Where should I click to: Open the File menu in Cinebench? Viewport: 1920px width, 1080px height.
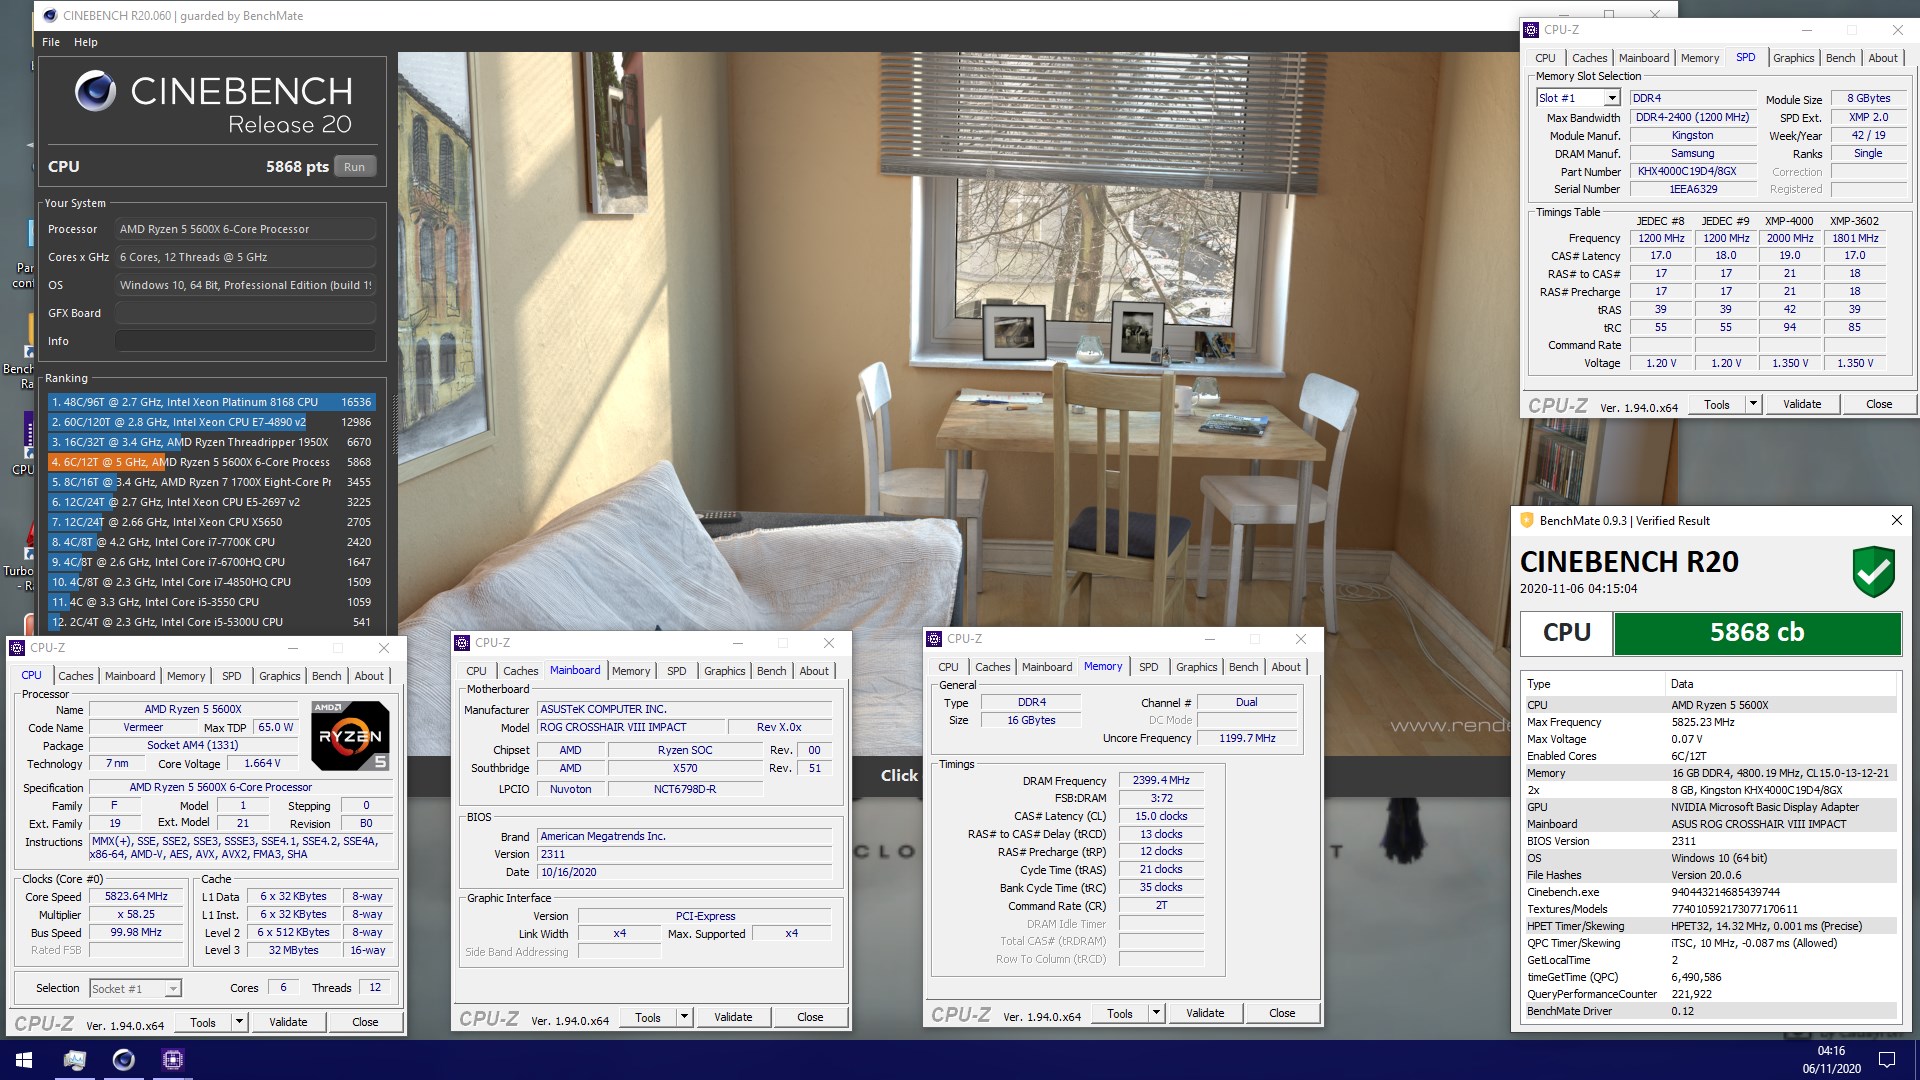click(x=51, y=42)
